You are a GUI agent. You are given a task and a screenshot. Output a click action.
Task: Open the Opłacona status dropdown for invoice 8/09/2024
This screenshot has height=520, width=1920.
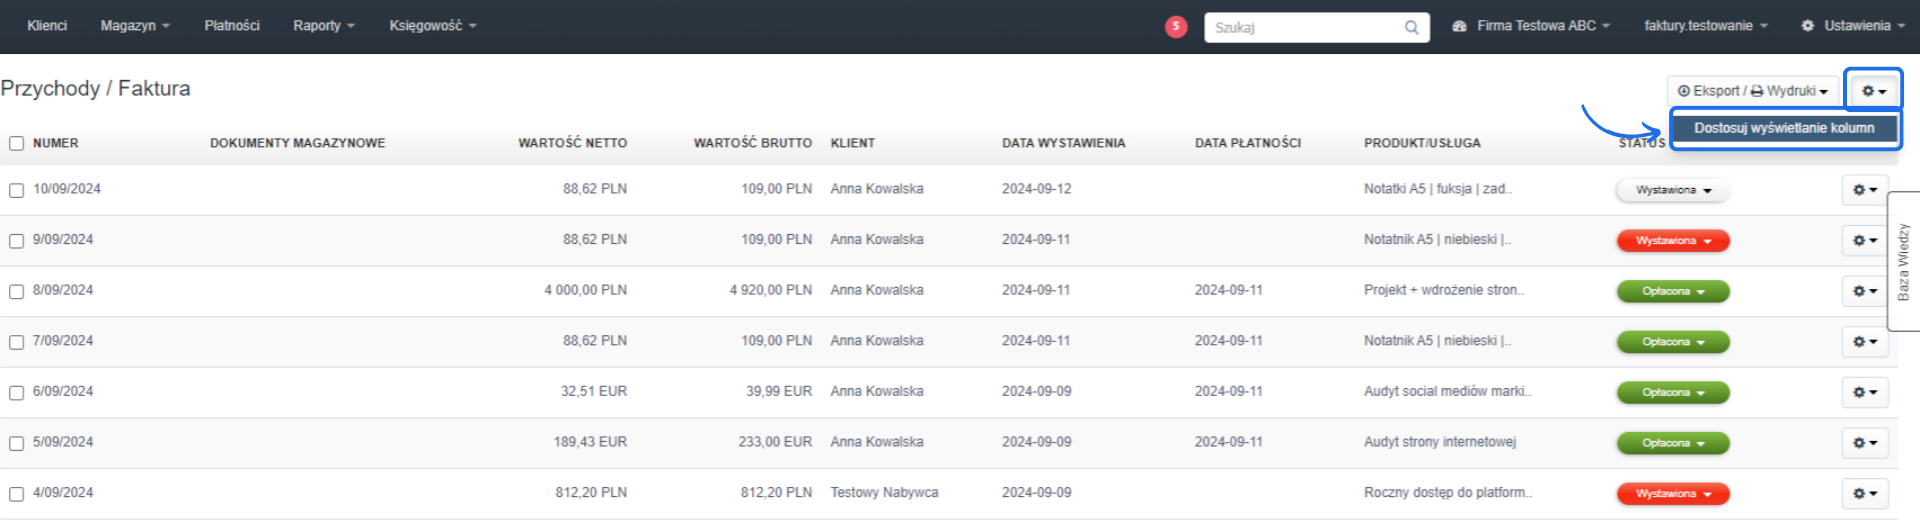1673,291
